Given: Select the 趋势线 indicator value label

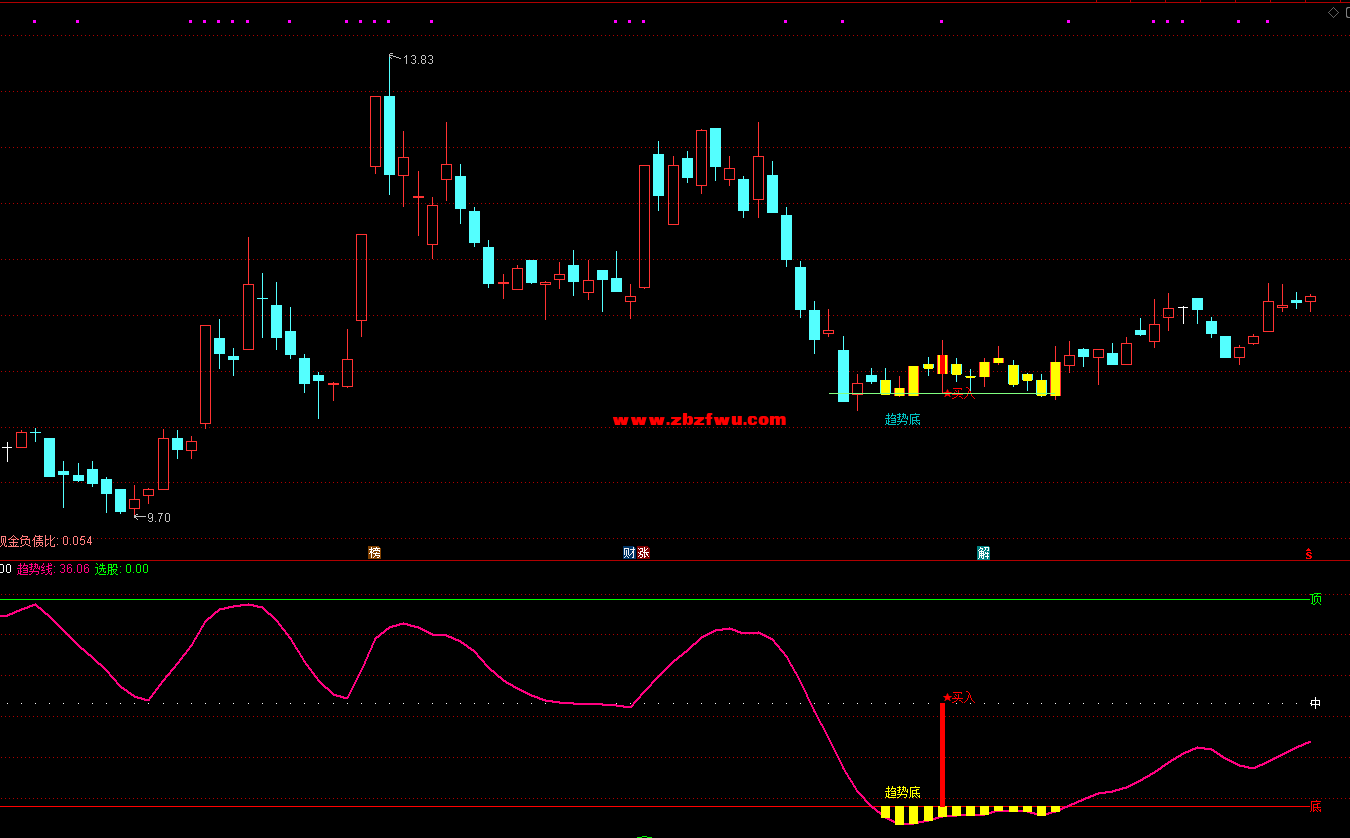Looking at the screenshot, I should [53, 569].
